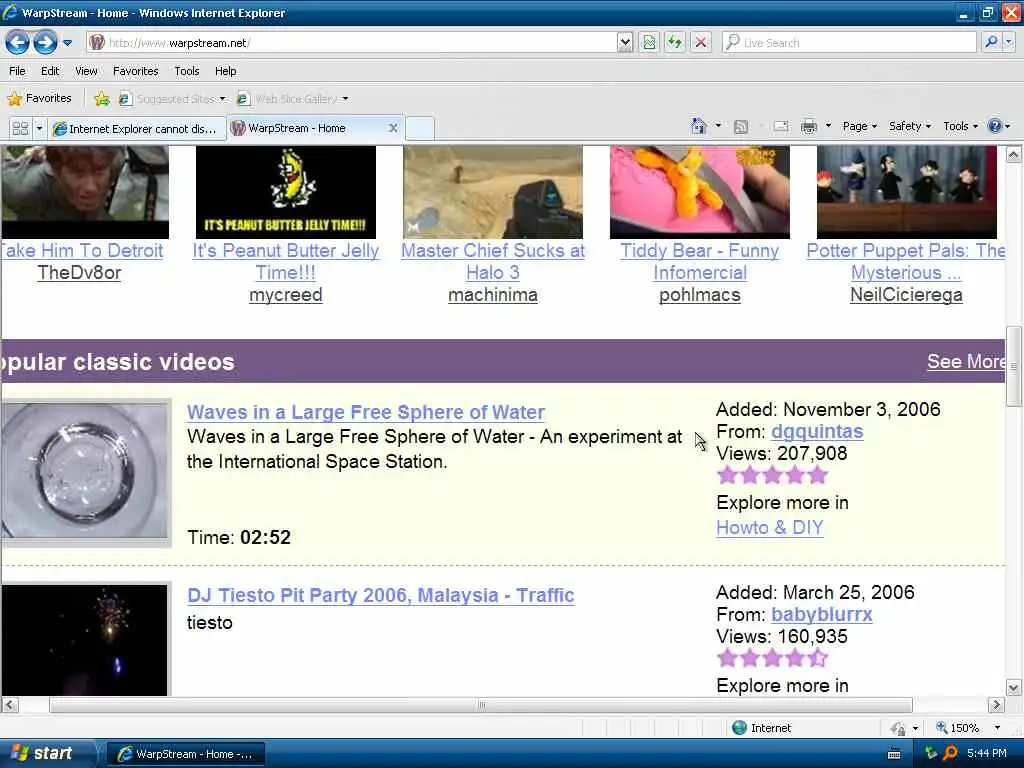Open the search provider dropdown arrow

[x=1009, y=43]
